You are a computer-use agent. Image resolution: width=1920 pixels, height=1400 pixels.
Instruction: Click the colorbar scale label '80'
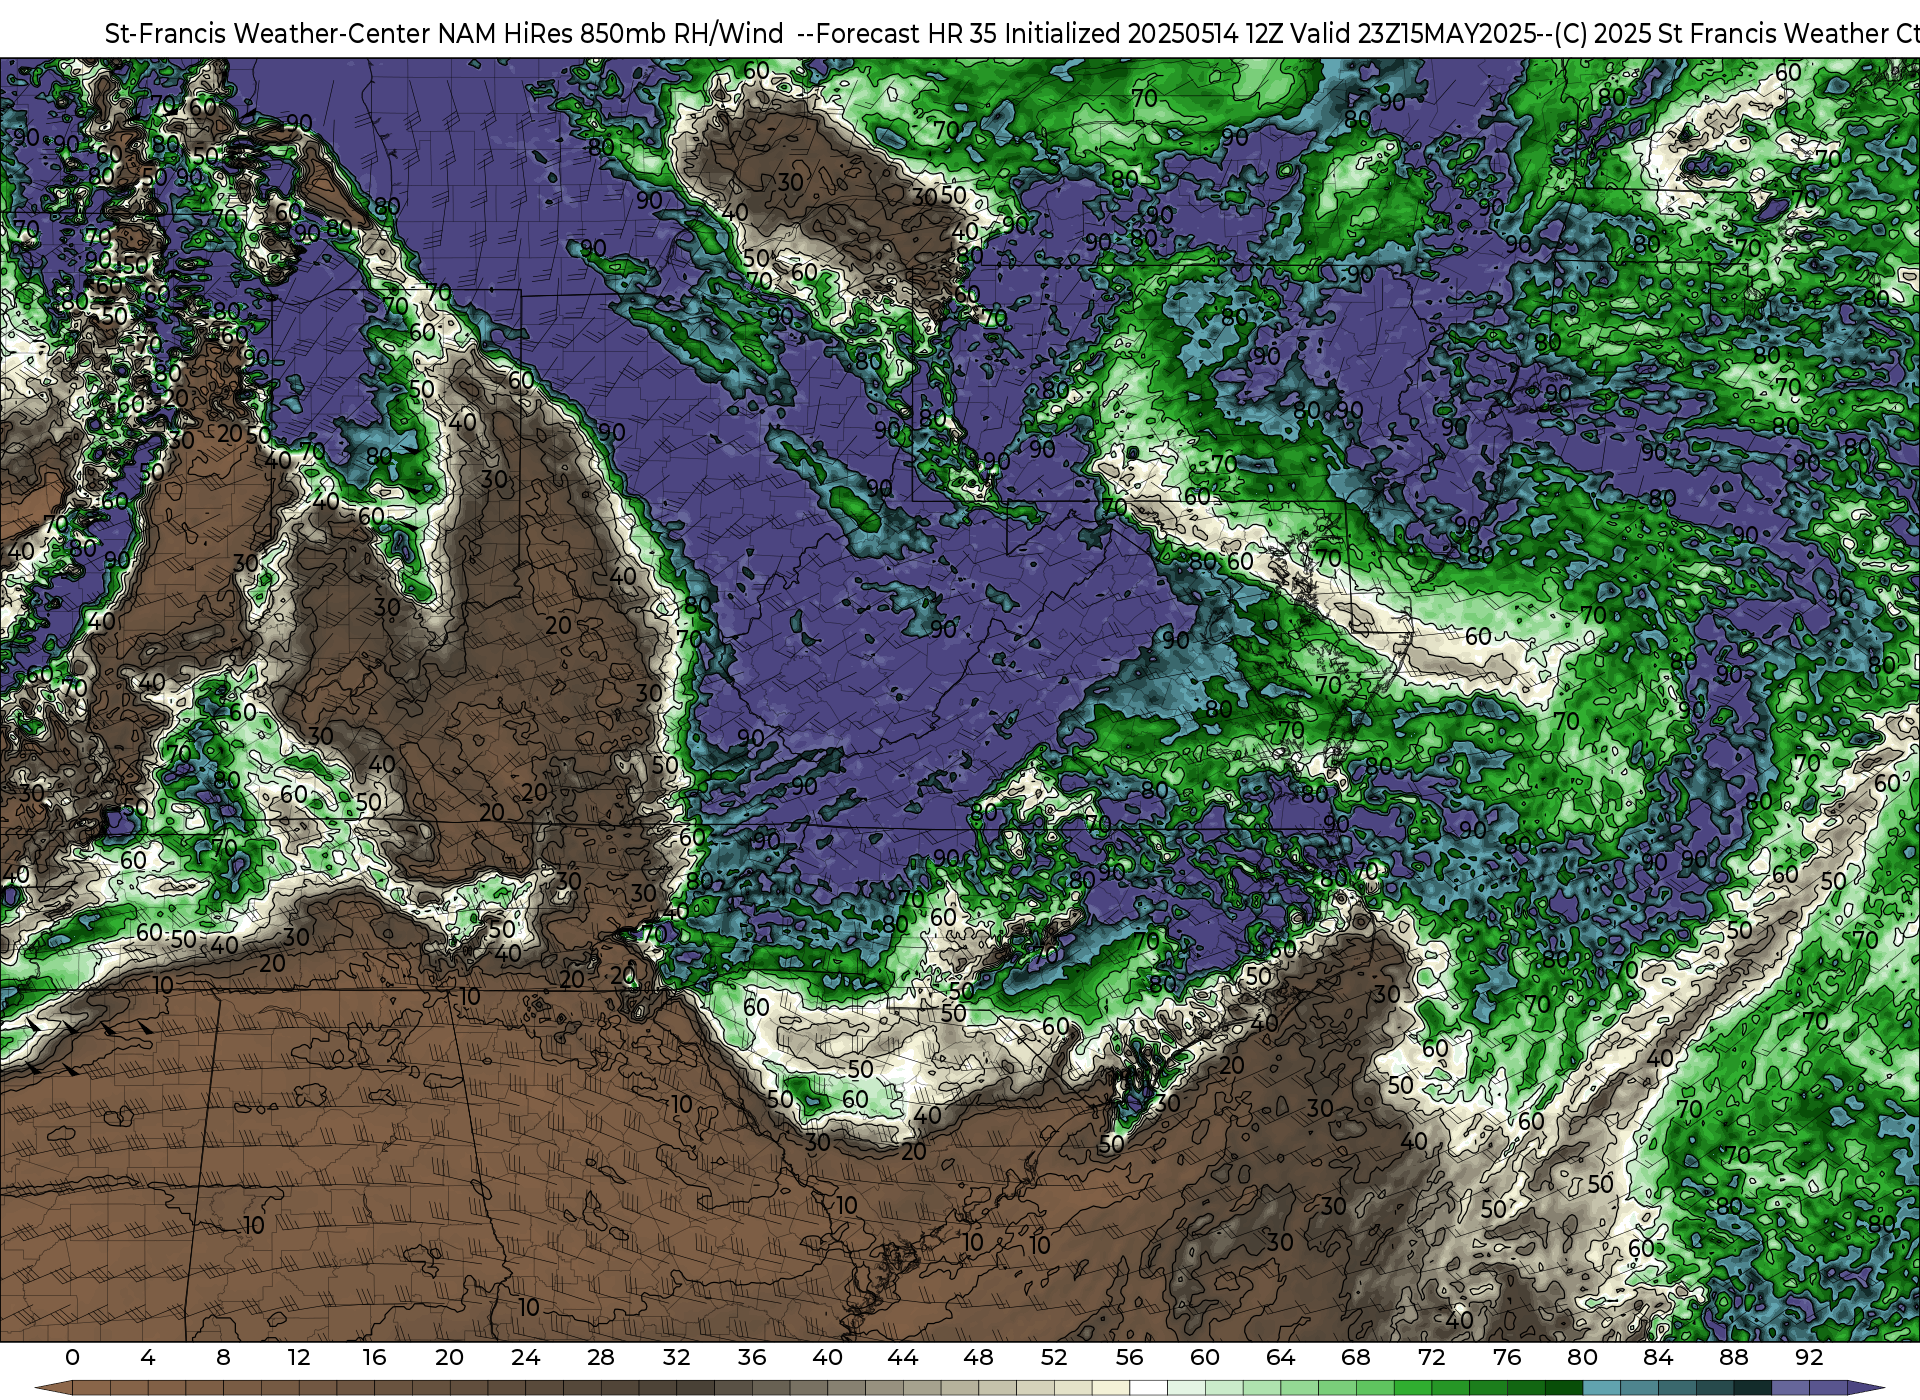1582,1357
